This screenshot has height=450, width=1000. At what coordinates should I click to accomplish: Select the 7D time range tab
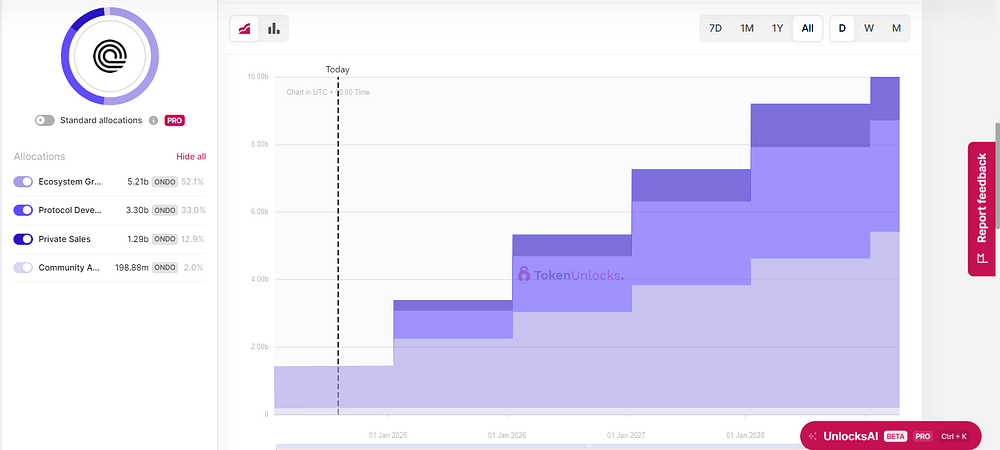(x=716, y=29)
